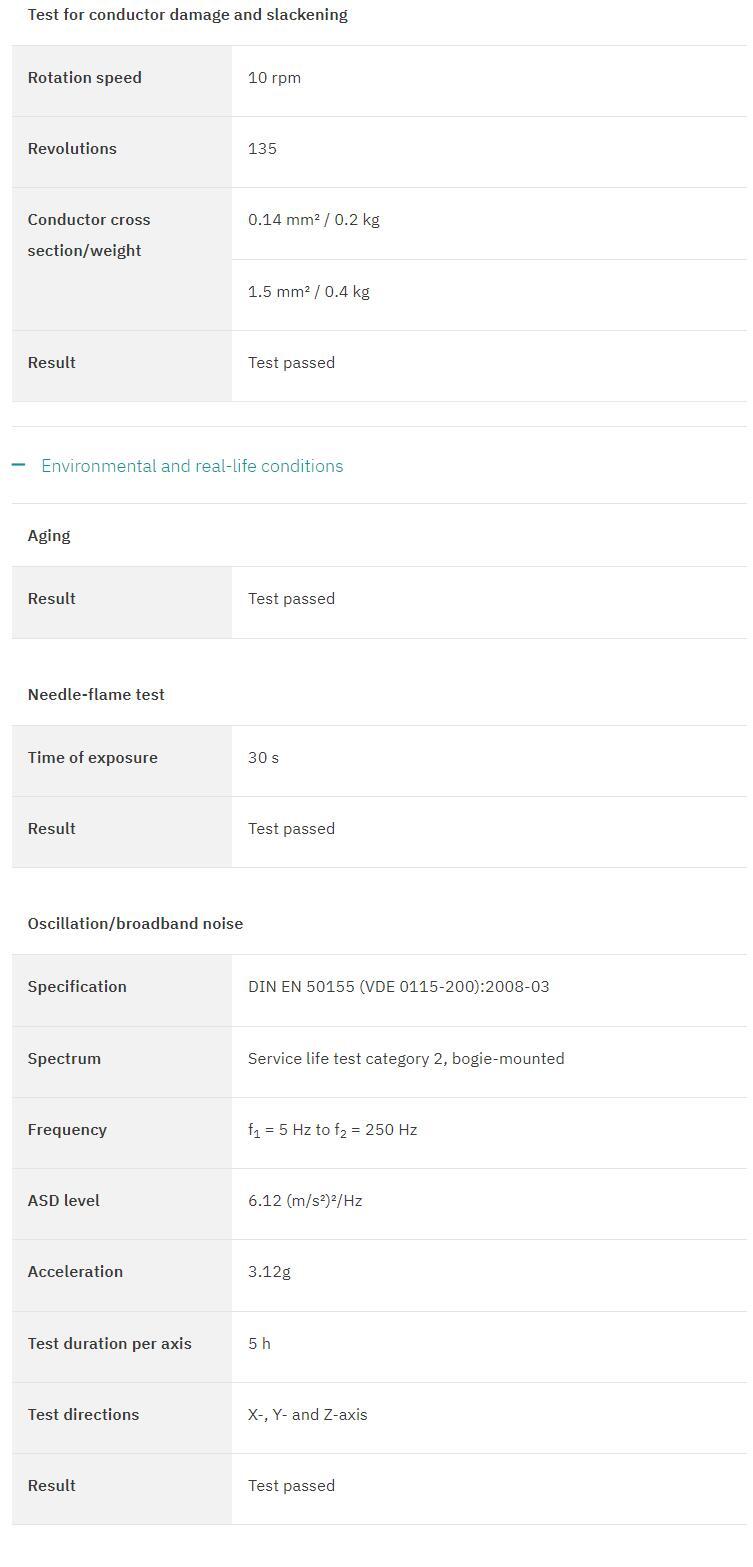
Task: Select the 1.5 mm² / 0.4 kg value
Action: pyautogui.click(x=308, y=292)
